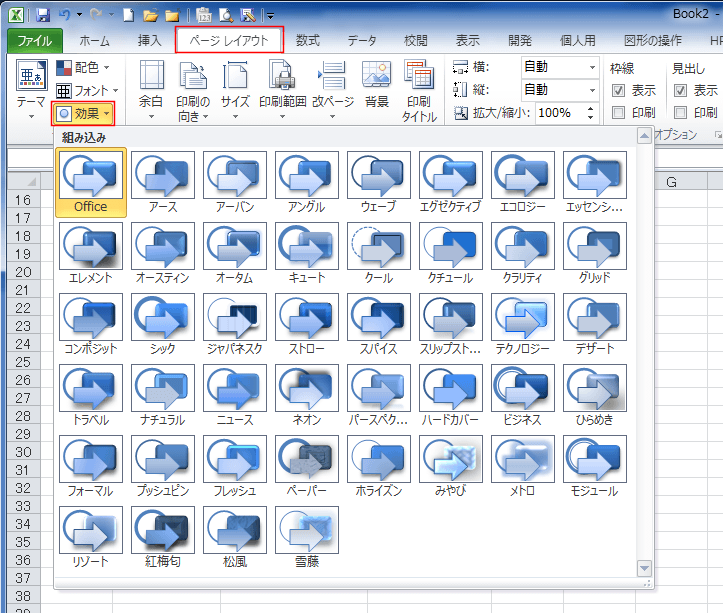Image resolution: width=723 pixels, height=613 pixels.
Task: Click the 拡大/縮小 scale stepper arrows
Action: pos(592,113)
